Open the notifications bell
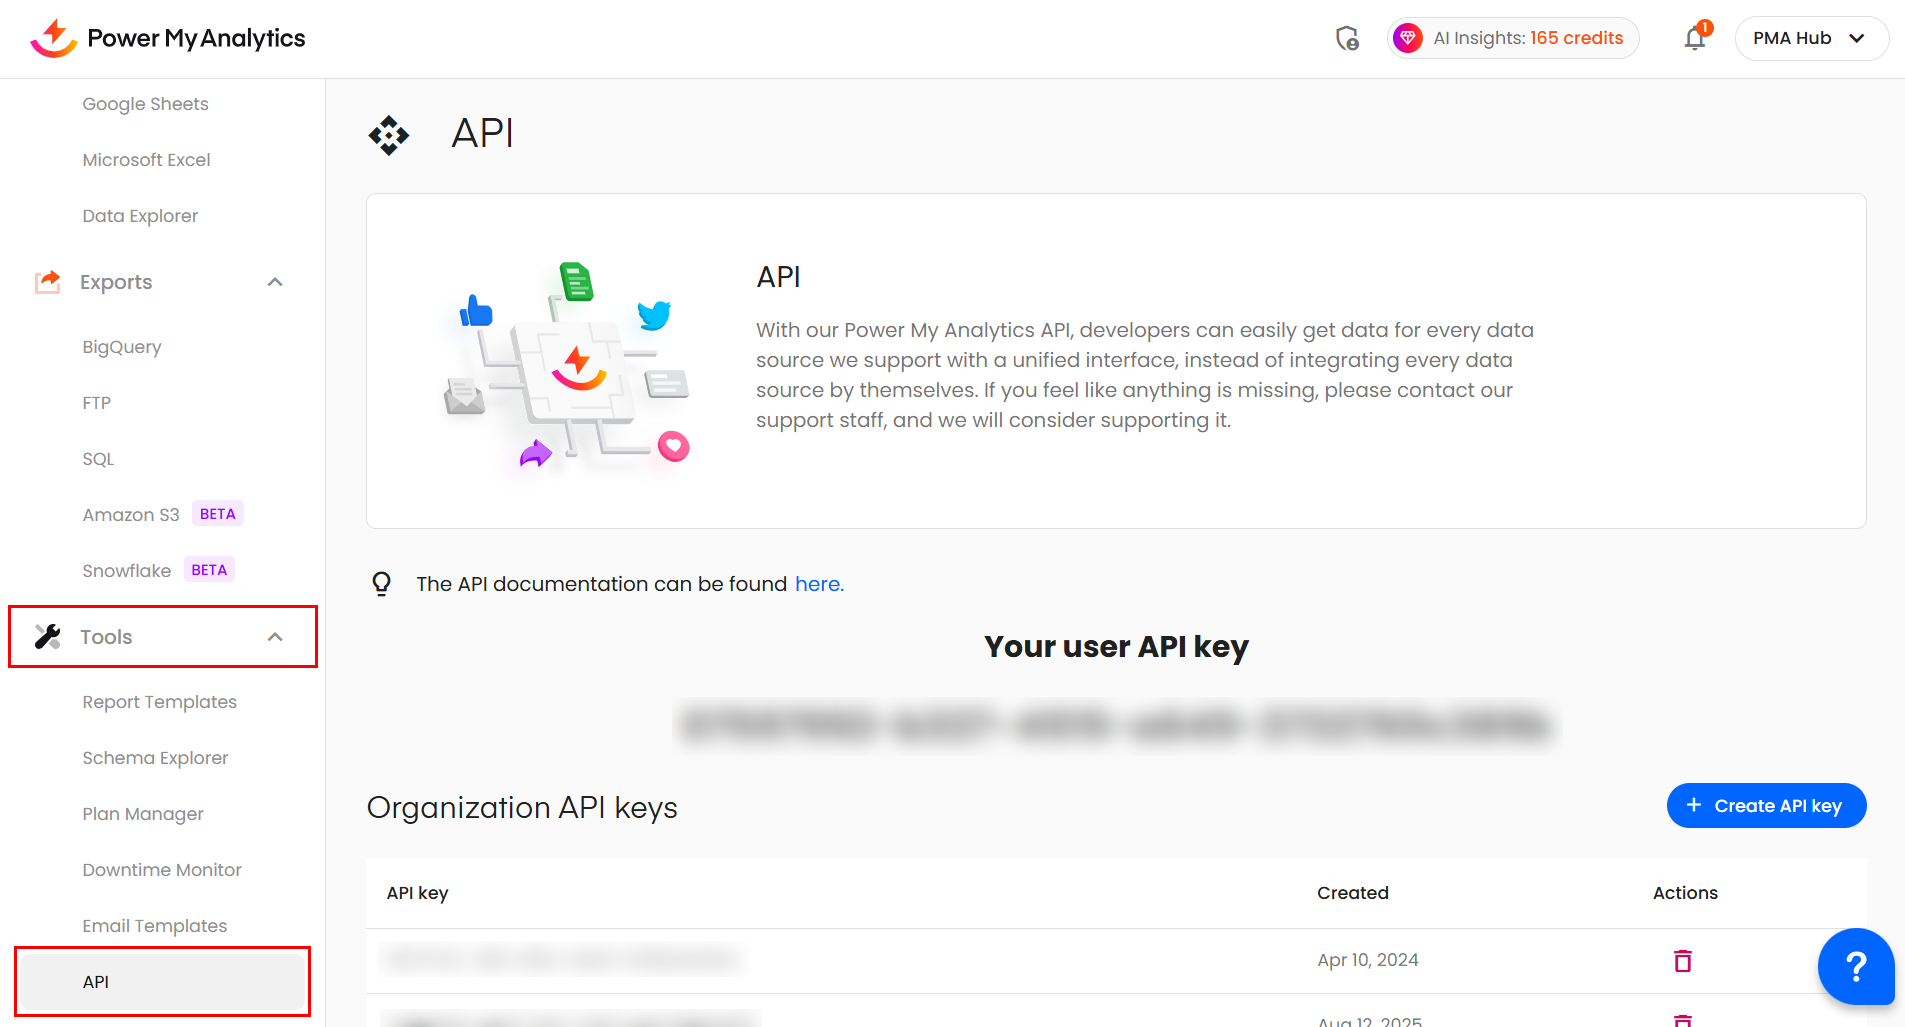This screenshot has height=1027, width=1905. [1694, 38]
